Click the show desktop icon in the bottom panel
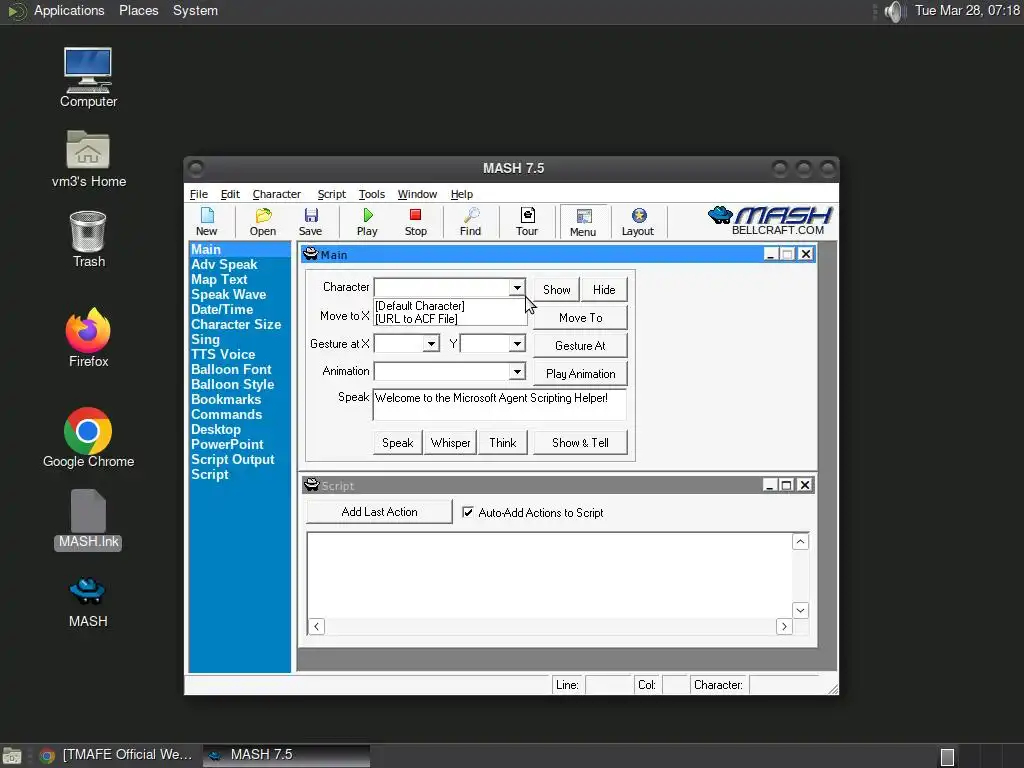Screen dimensions: 1024x768 click(12, 756)
